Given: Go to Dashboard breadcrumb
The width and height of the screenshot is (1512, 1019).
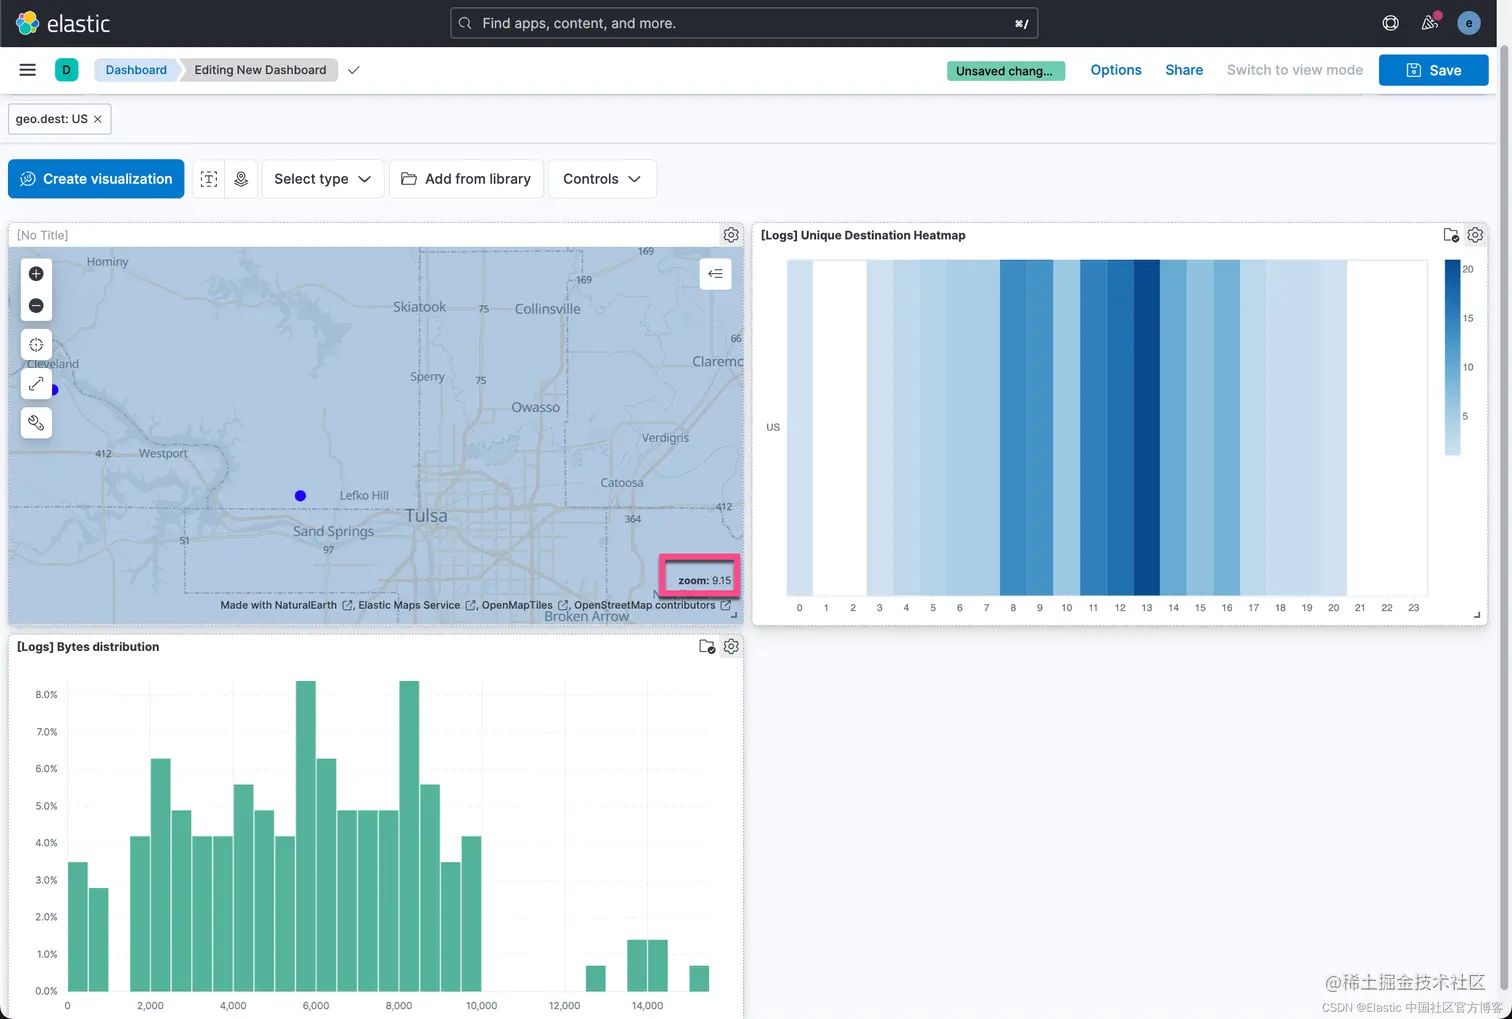Looking at the screenshot, I should [136, 70].
